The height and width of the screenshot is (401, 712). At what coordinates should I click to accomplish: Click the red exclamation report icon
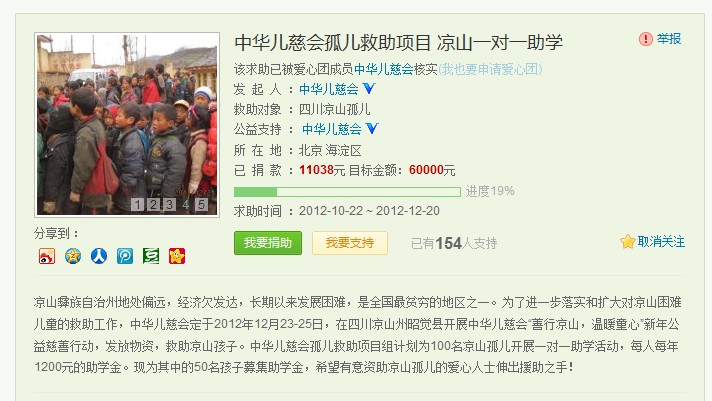point(645,39)
